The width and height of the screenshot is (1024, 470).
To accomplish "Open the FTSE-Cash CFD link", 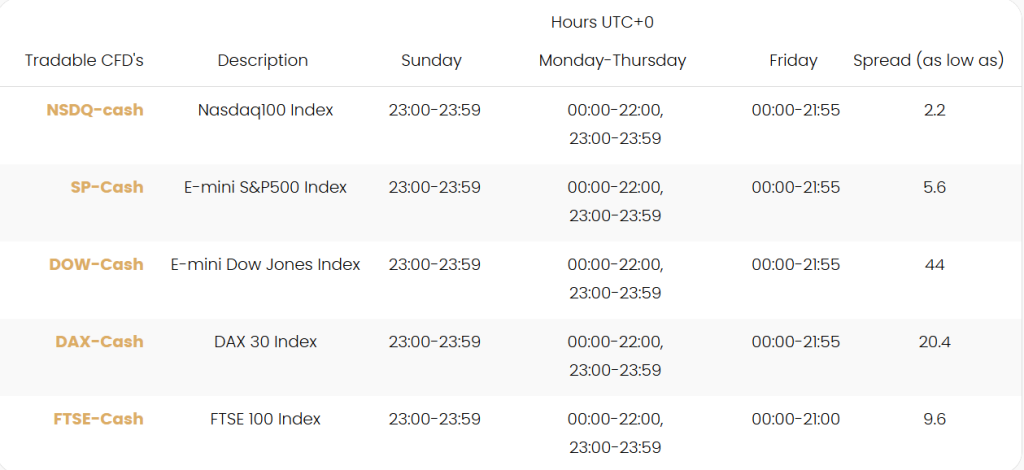I will (x=98, y=419).
